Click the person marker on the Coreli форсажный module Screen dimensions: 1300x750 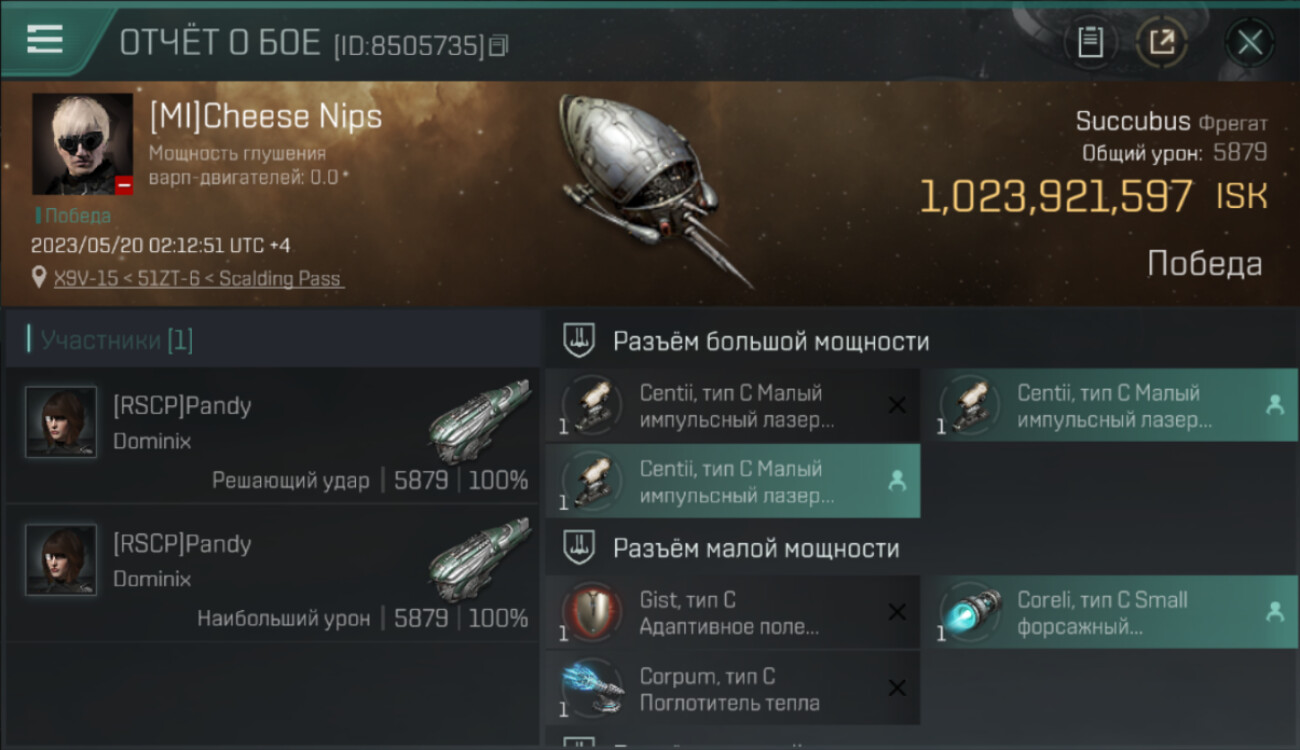coord(1274,612)
